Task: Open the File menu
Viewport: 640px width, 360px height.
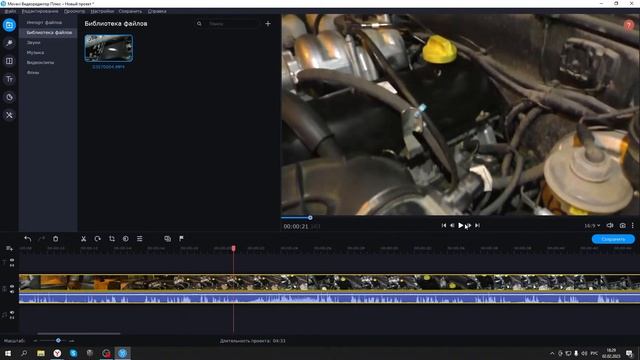Action: pyautogui.click(x=10, y=11)
